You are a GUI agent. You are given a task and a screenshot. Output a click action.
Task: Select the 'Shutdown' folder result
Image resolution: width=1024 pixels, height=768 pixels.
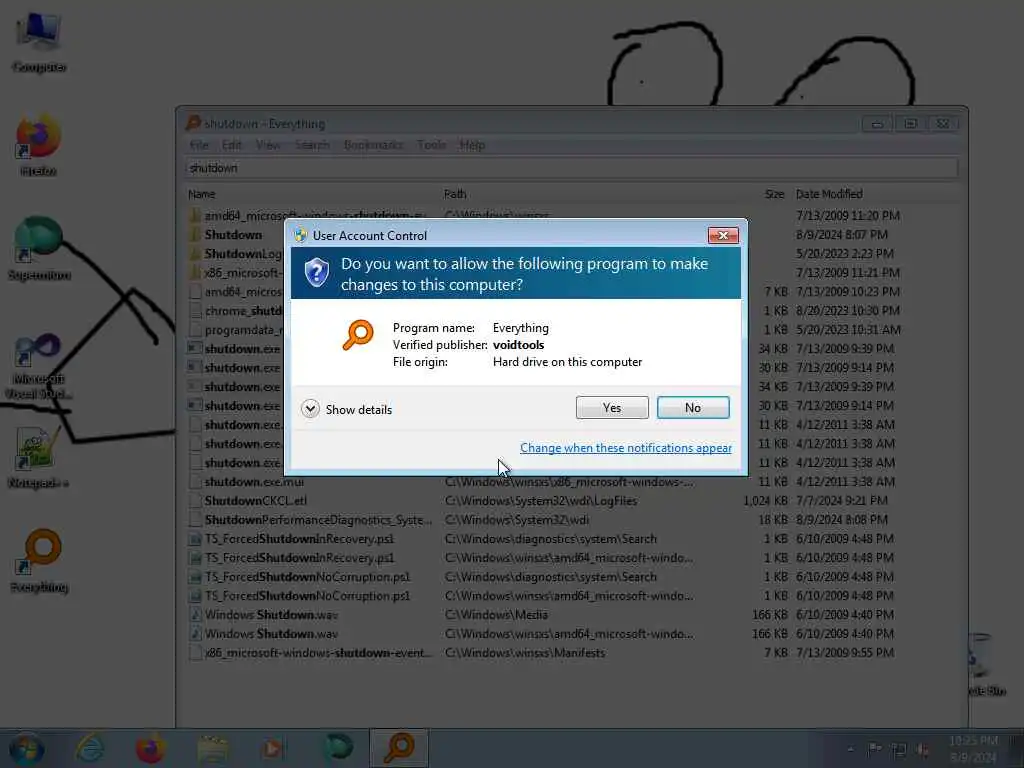pos(233,234)
